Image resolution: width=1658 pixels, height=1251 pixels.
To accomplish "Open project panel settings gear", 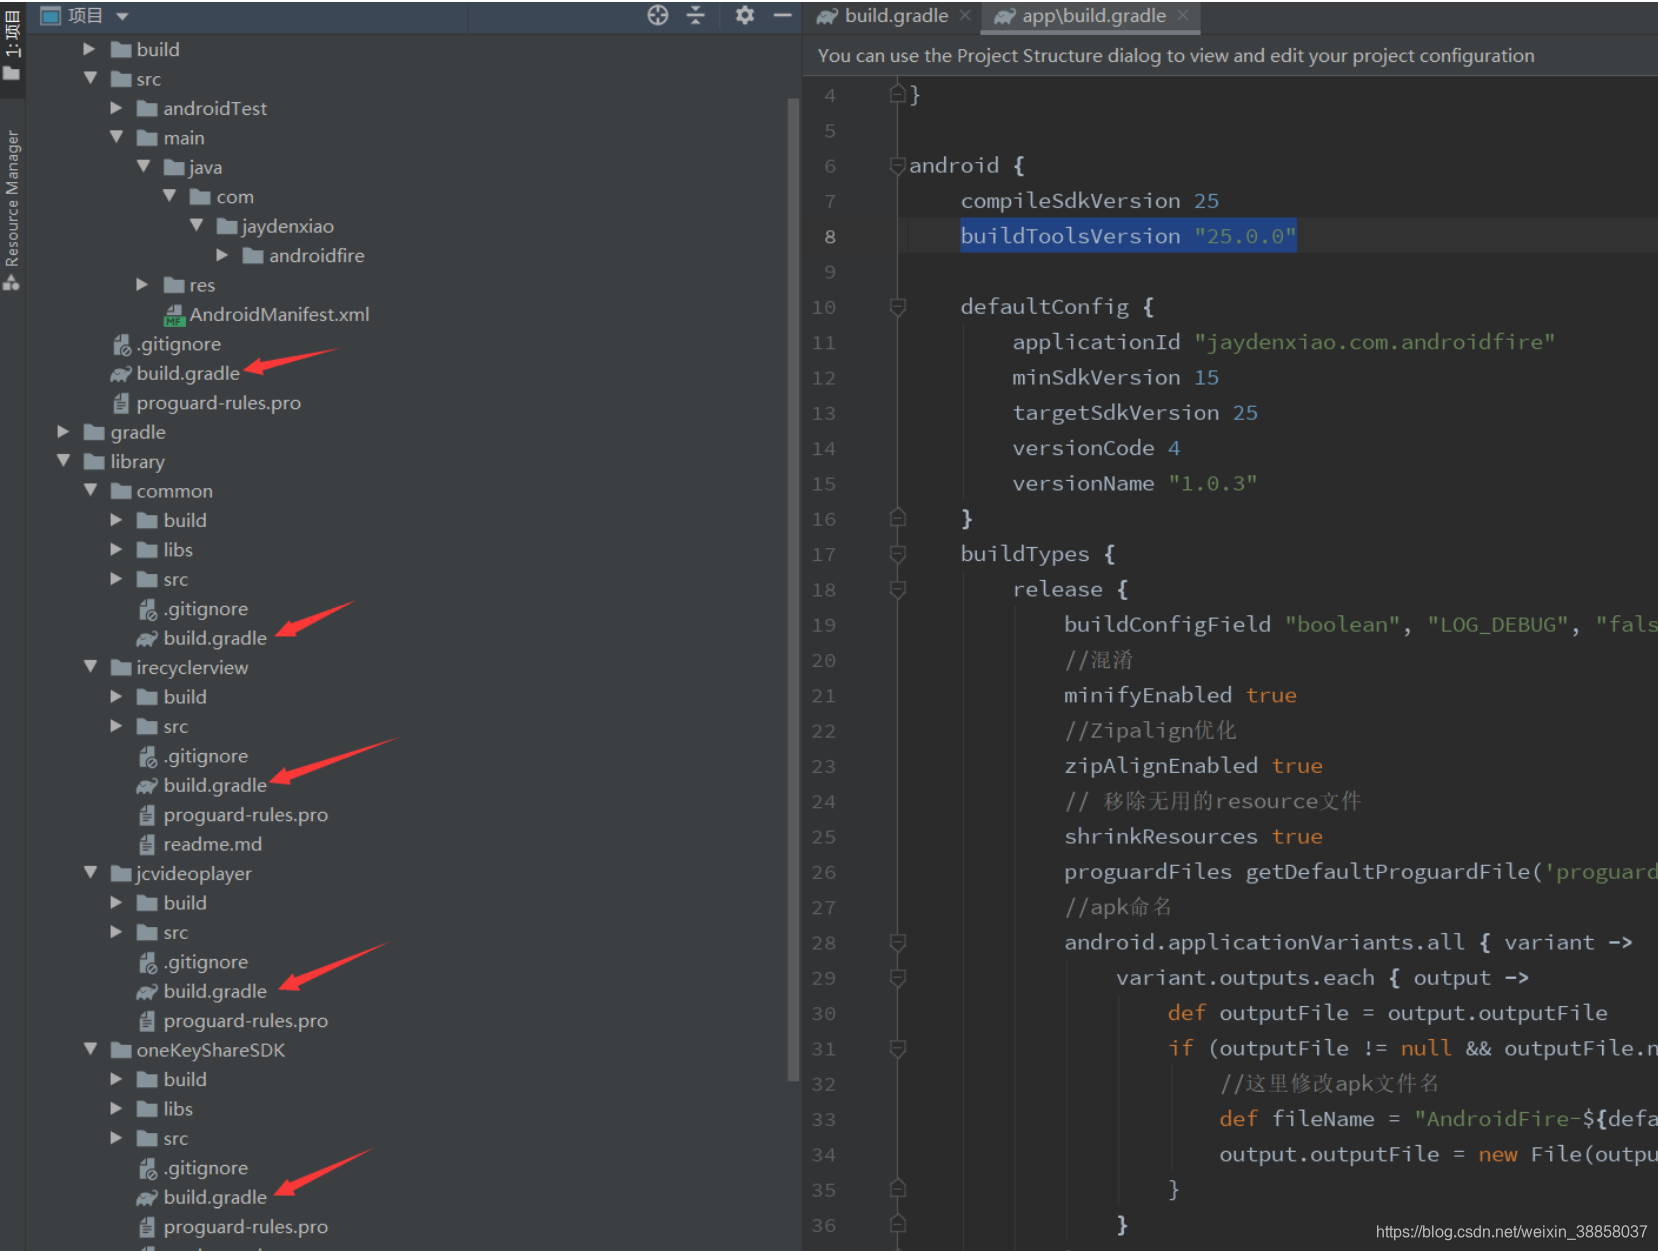I will [x=745, y=15].
